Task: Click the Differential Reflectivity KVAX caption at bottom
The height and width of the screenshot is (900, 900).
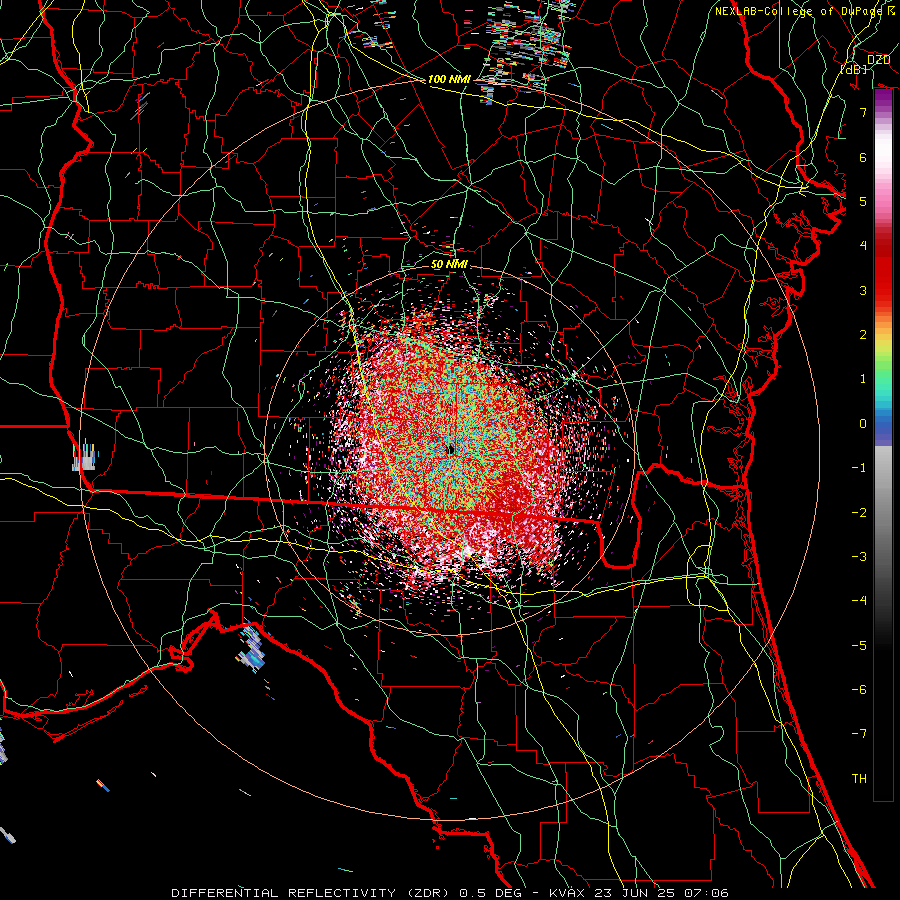Action: tap(450, 893)
